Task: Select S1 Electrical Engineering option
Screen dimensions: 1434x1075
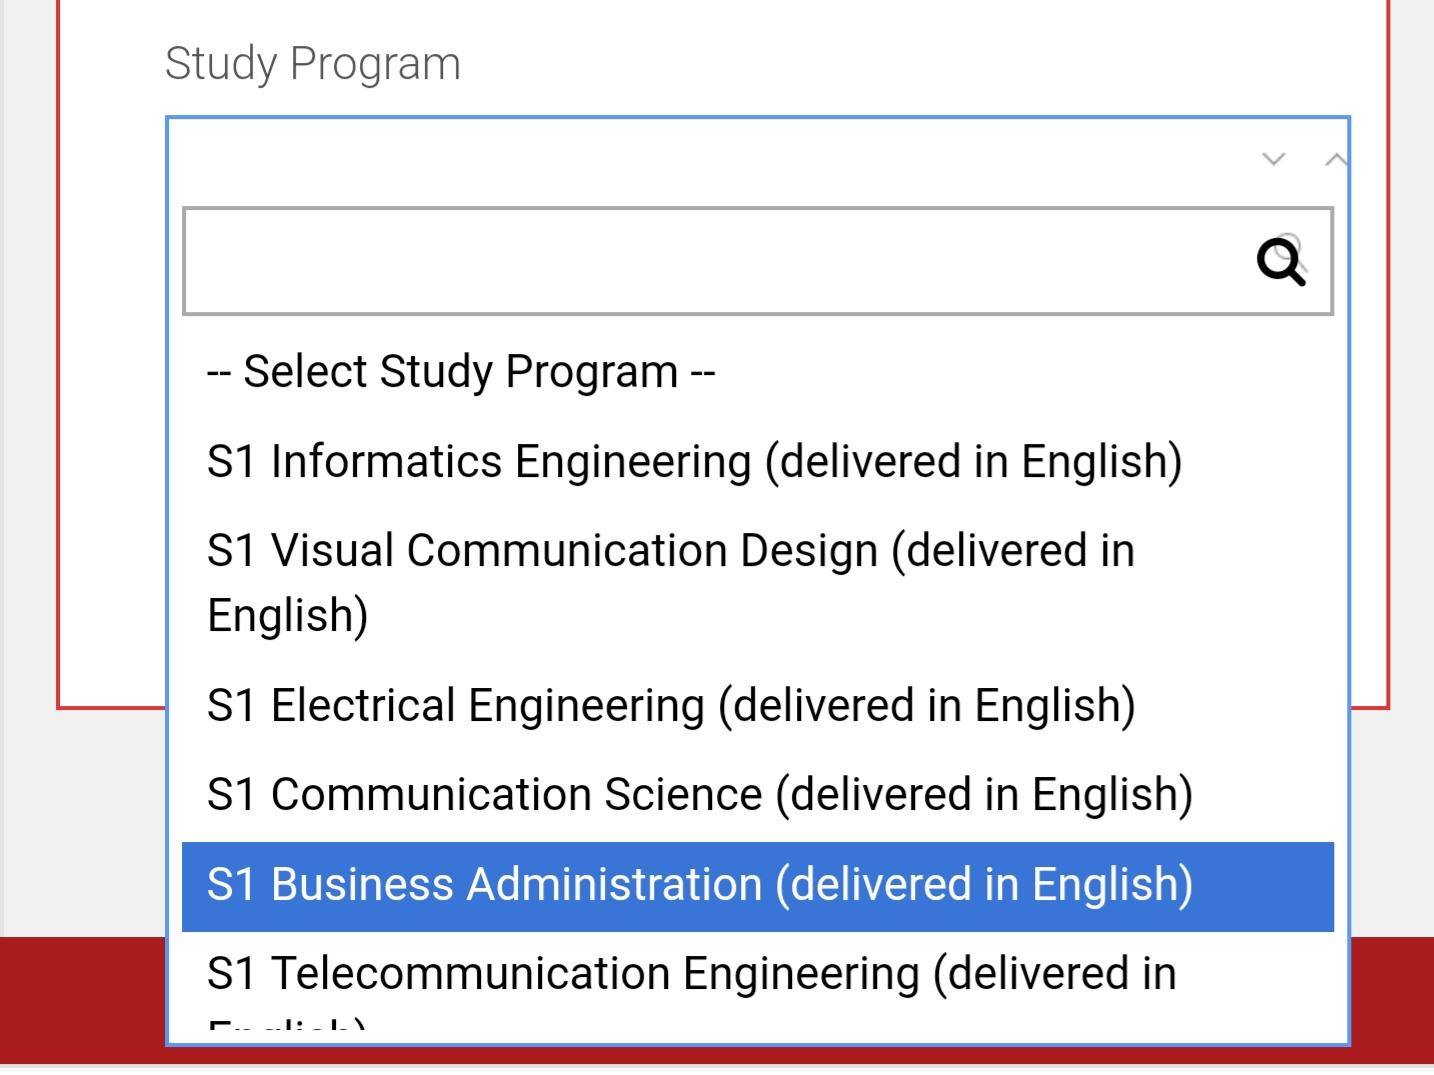Action: [670, 706]
